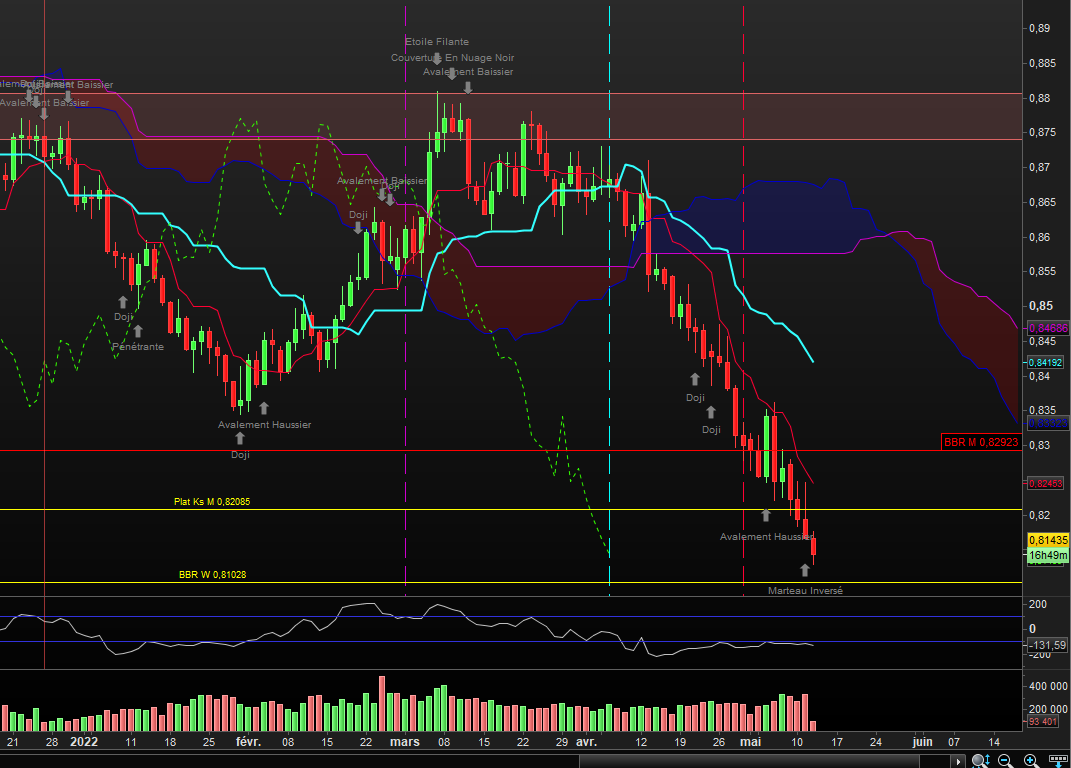
Task: Click the arrow marker above Pénétrante label
Action: tap(137, 331)
